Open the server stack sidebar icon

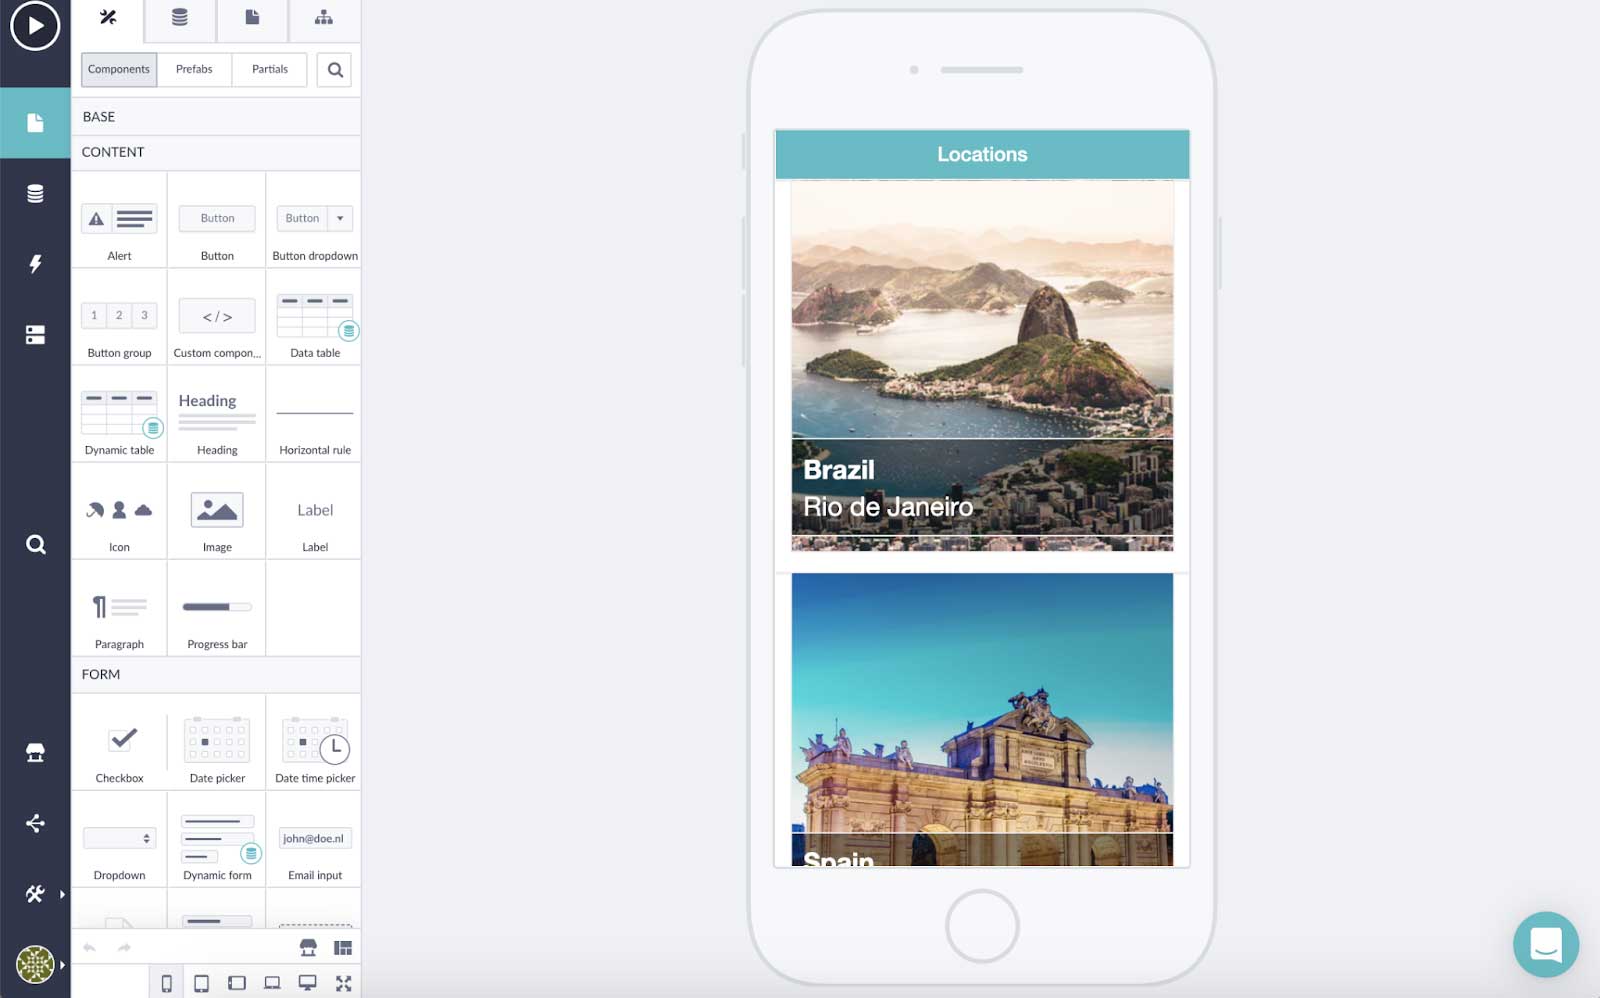(x=35, y=334)
